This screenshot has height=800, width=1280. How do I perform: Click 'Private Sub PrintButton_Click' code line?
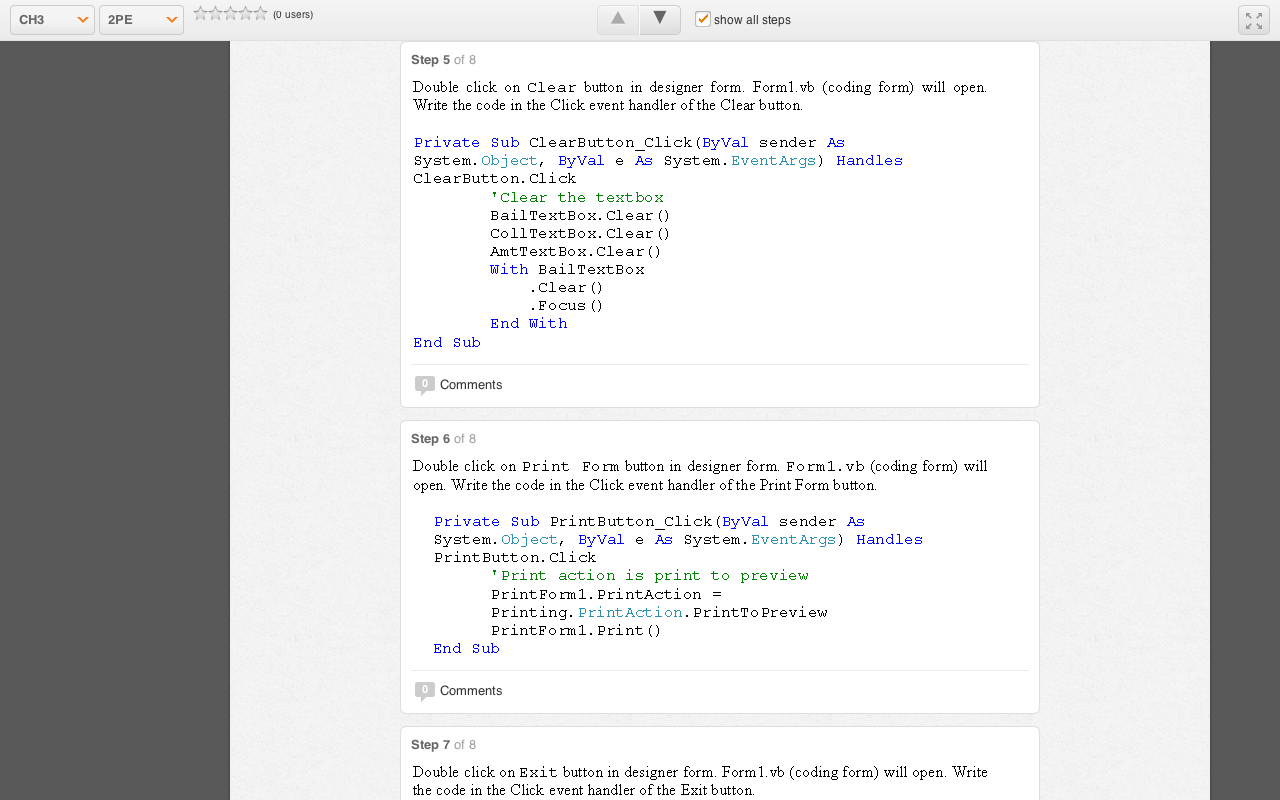649,522
